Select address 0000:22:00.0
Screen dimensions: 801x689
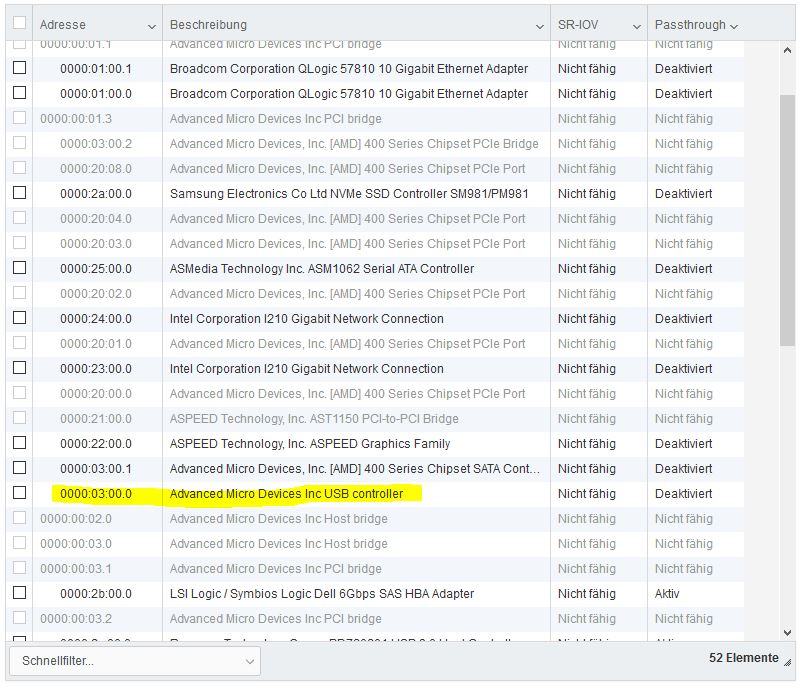[x=96, y=443]
